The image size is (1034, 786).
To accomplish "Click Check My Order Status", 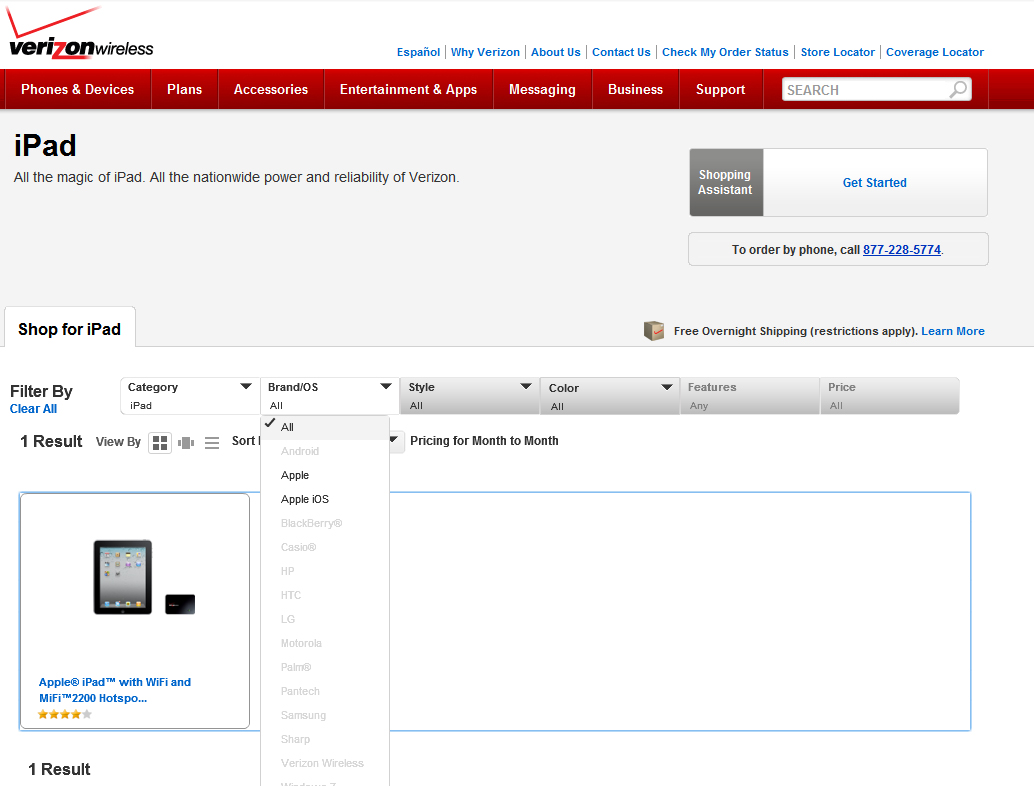I will tap(725, 52).
